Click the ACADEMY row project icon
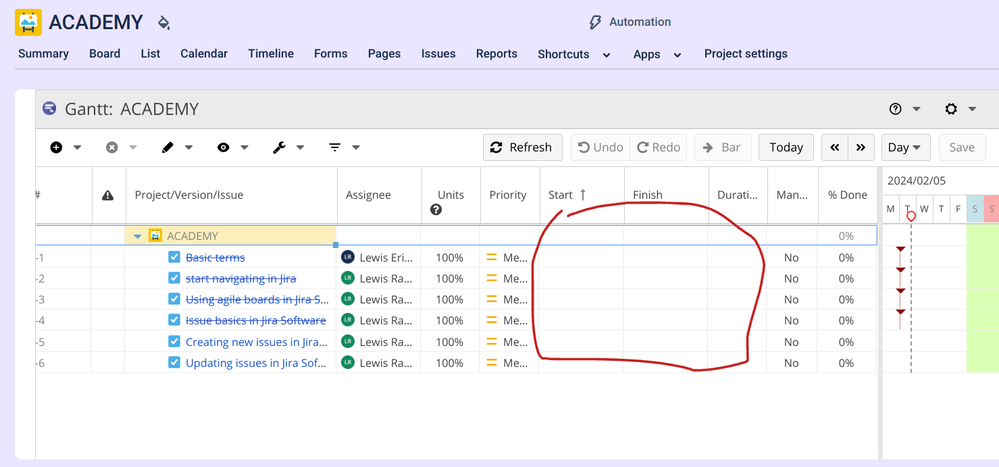The width and height of the screenshot is (999, 467). [x=155, y=236]
